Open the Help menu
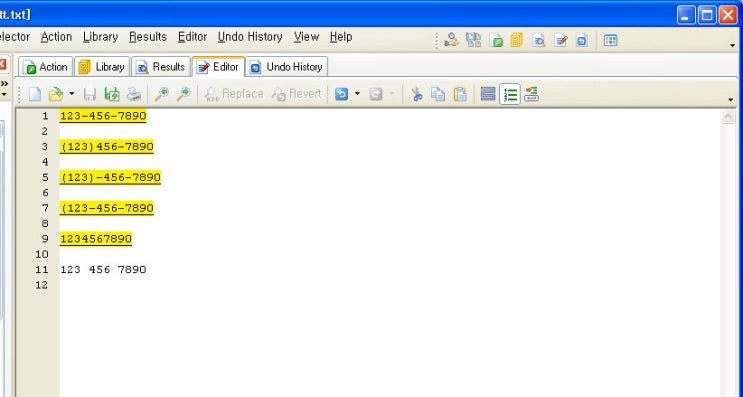The image size is (743, 397). [x=341, y=37]
